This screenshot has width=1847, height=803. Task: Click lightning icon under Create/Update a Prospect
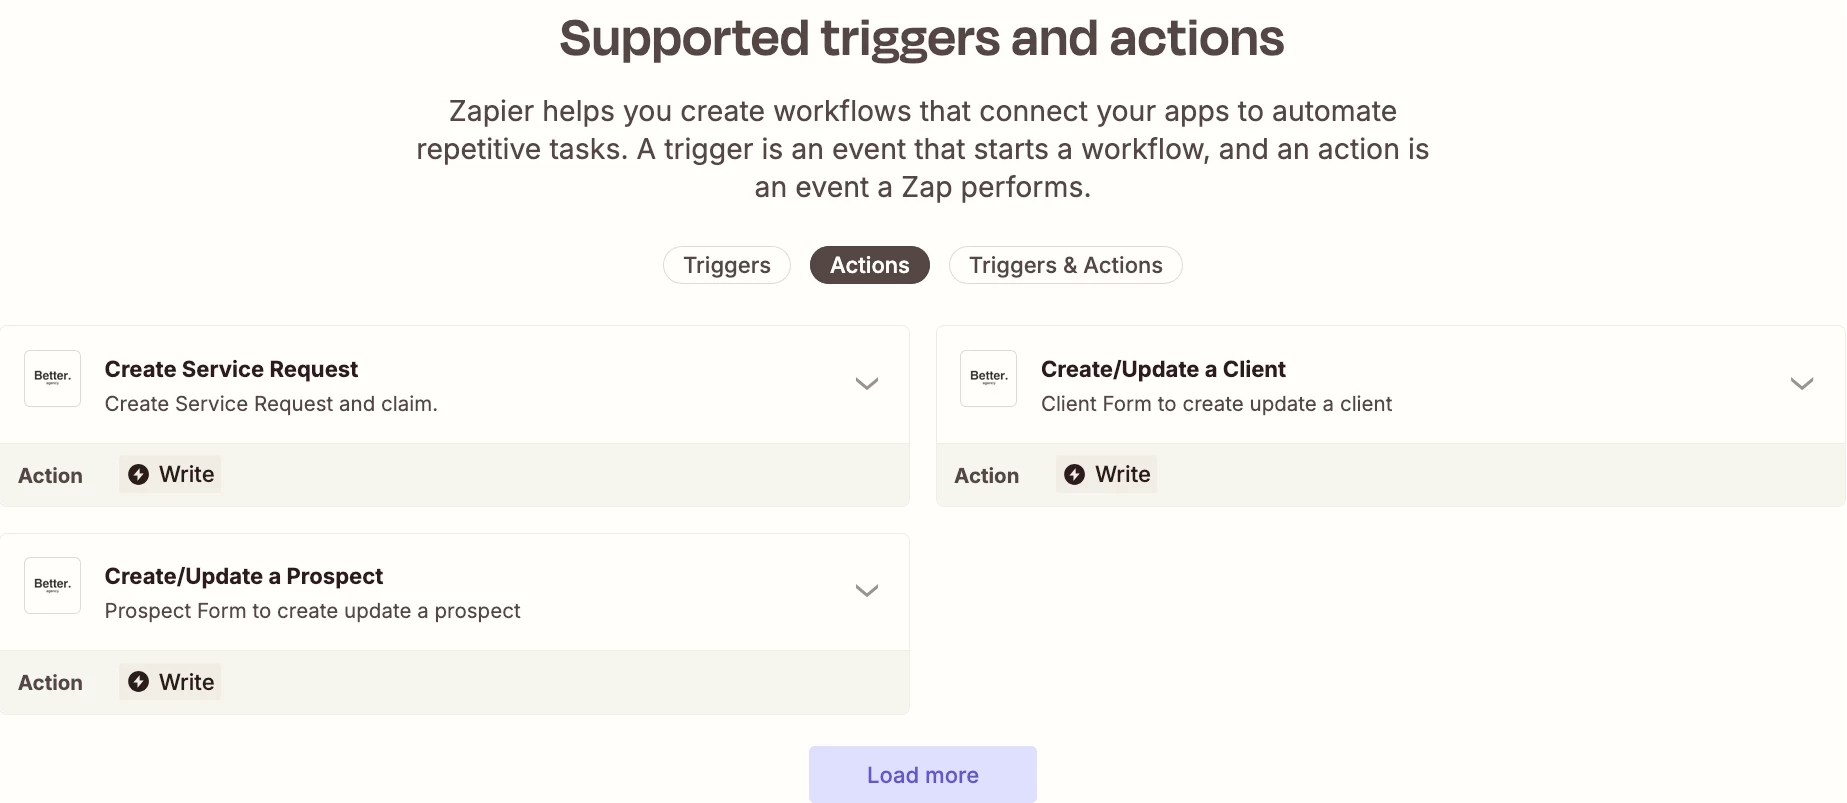(139, 682)
